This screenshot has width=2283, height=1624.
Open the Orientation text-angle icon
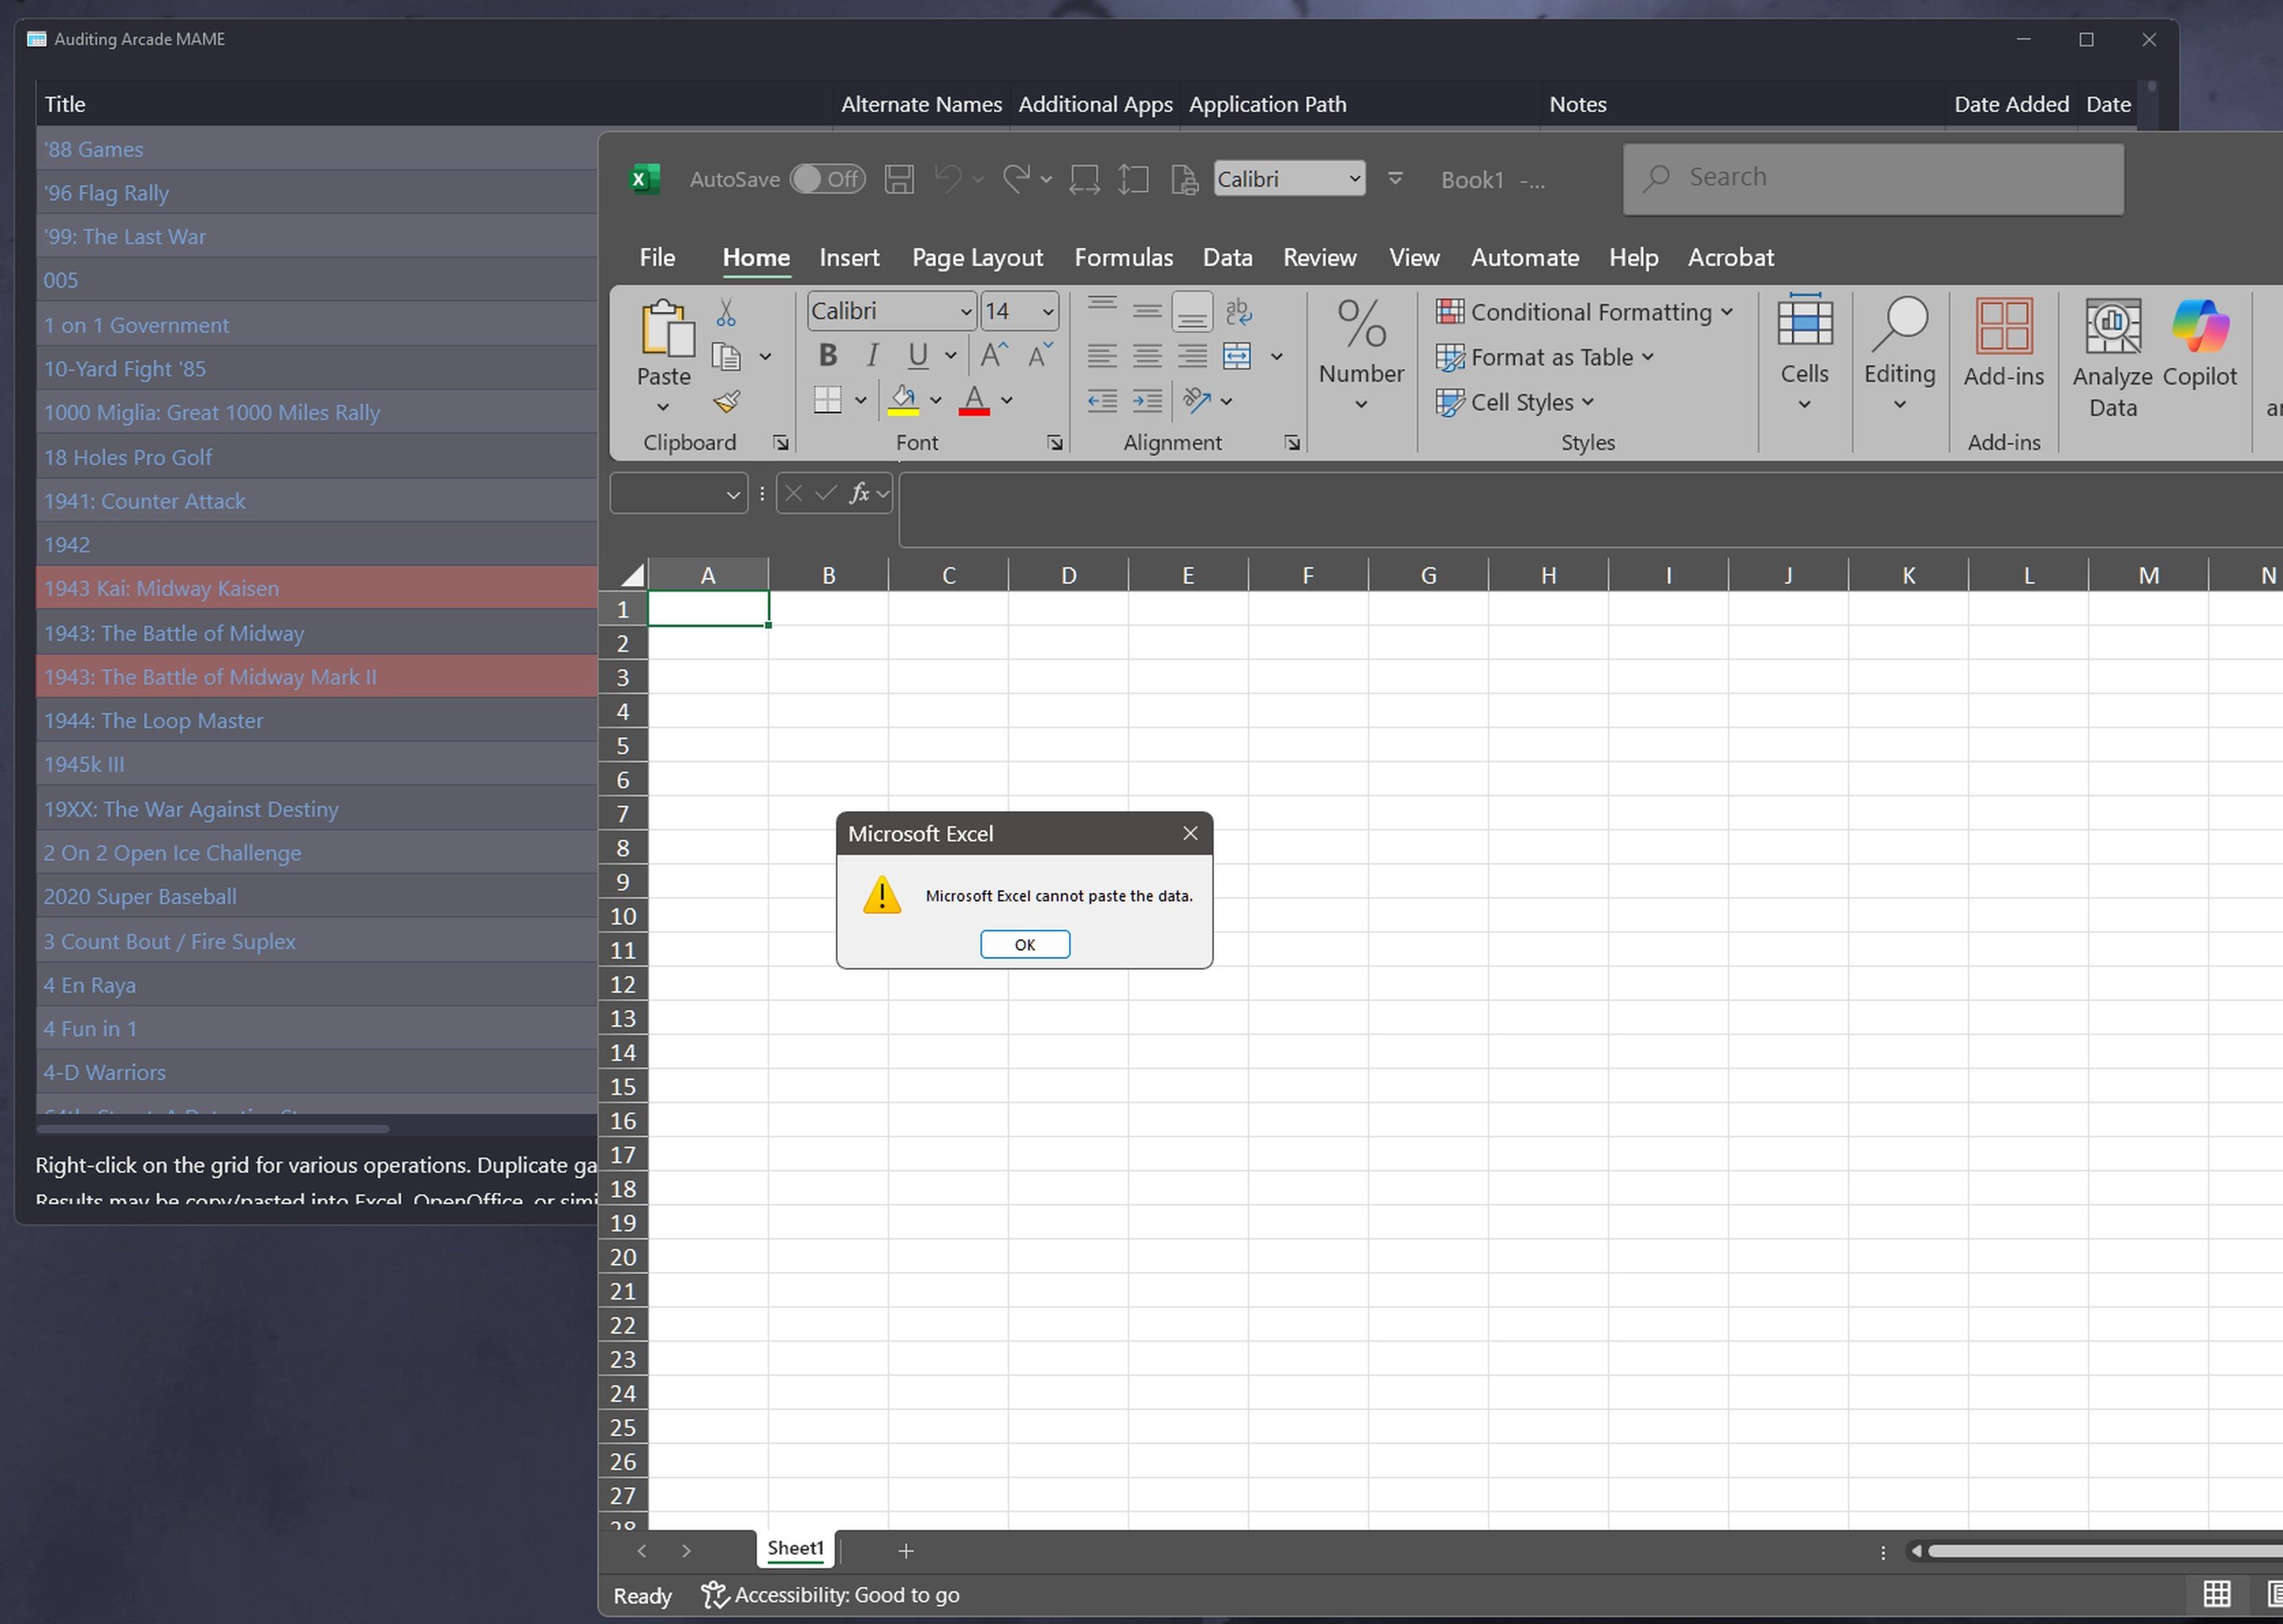point(1196,400)
